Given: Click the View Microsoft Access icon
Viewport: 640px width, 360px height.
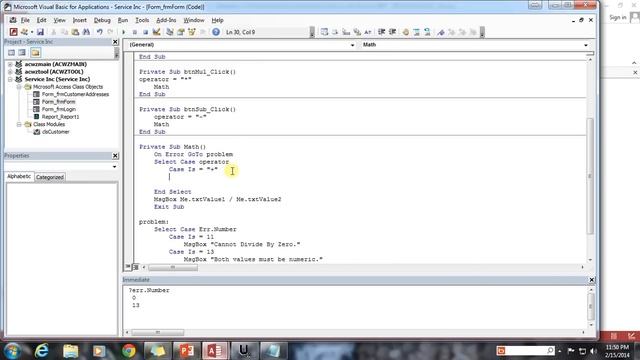Looking at the screenshot, I should point(13,32).
